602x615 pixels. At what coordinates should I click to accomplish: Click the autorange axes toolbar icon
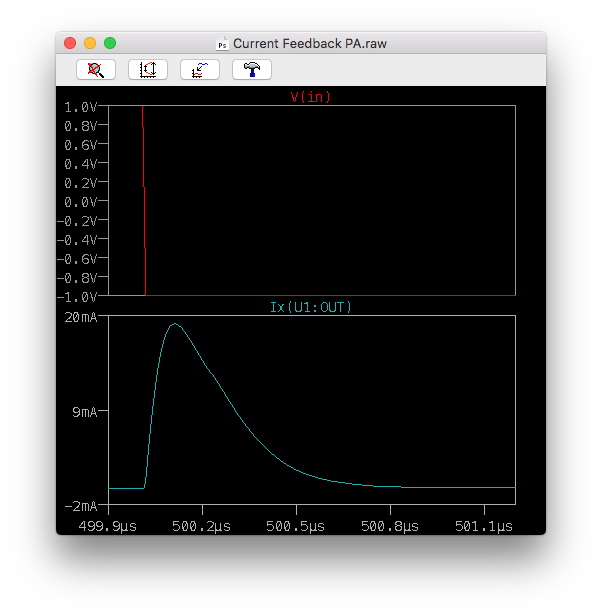coord(148,70)
